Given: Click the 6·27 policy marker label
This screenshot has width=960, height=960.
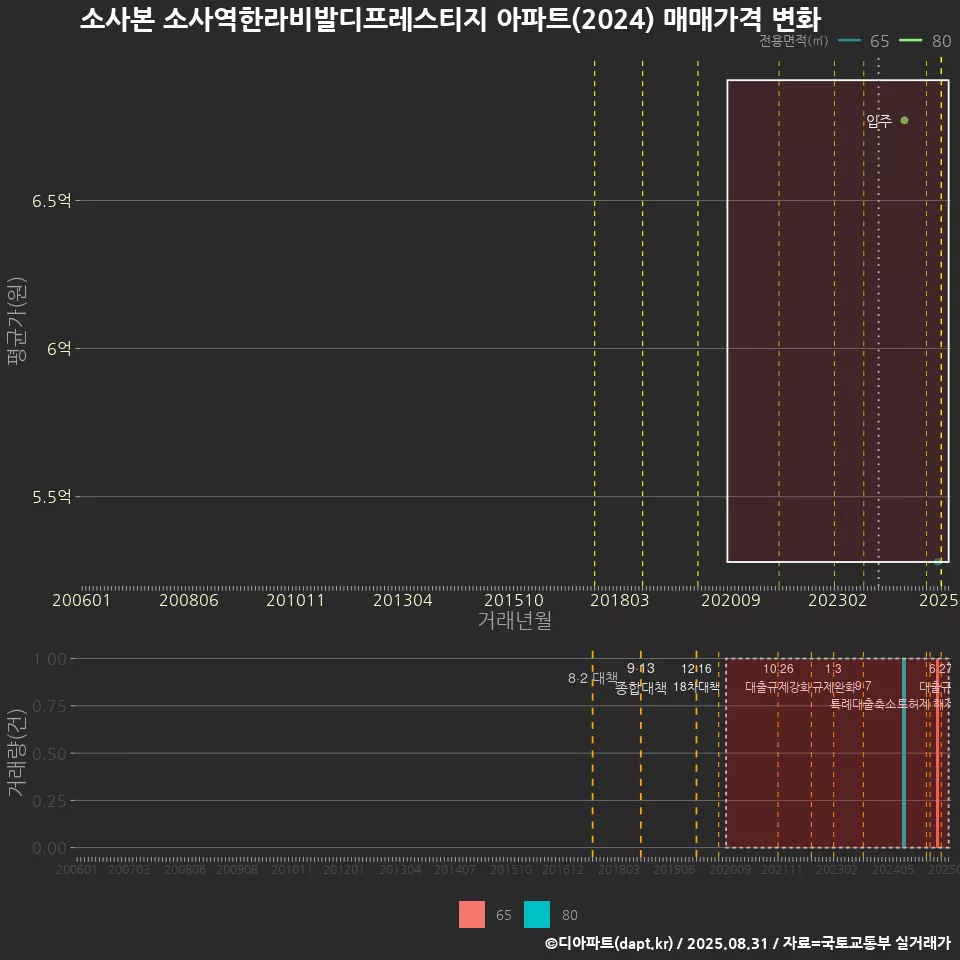Looking at the screenshot, I should (940, 669).
